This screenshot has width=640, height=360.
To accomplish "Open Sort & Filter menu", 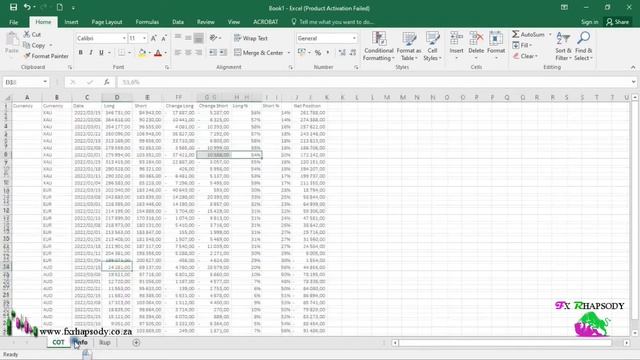I will (563, 46).
